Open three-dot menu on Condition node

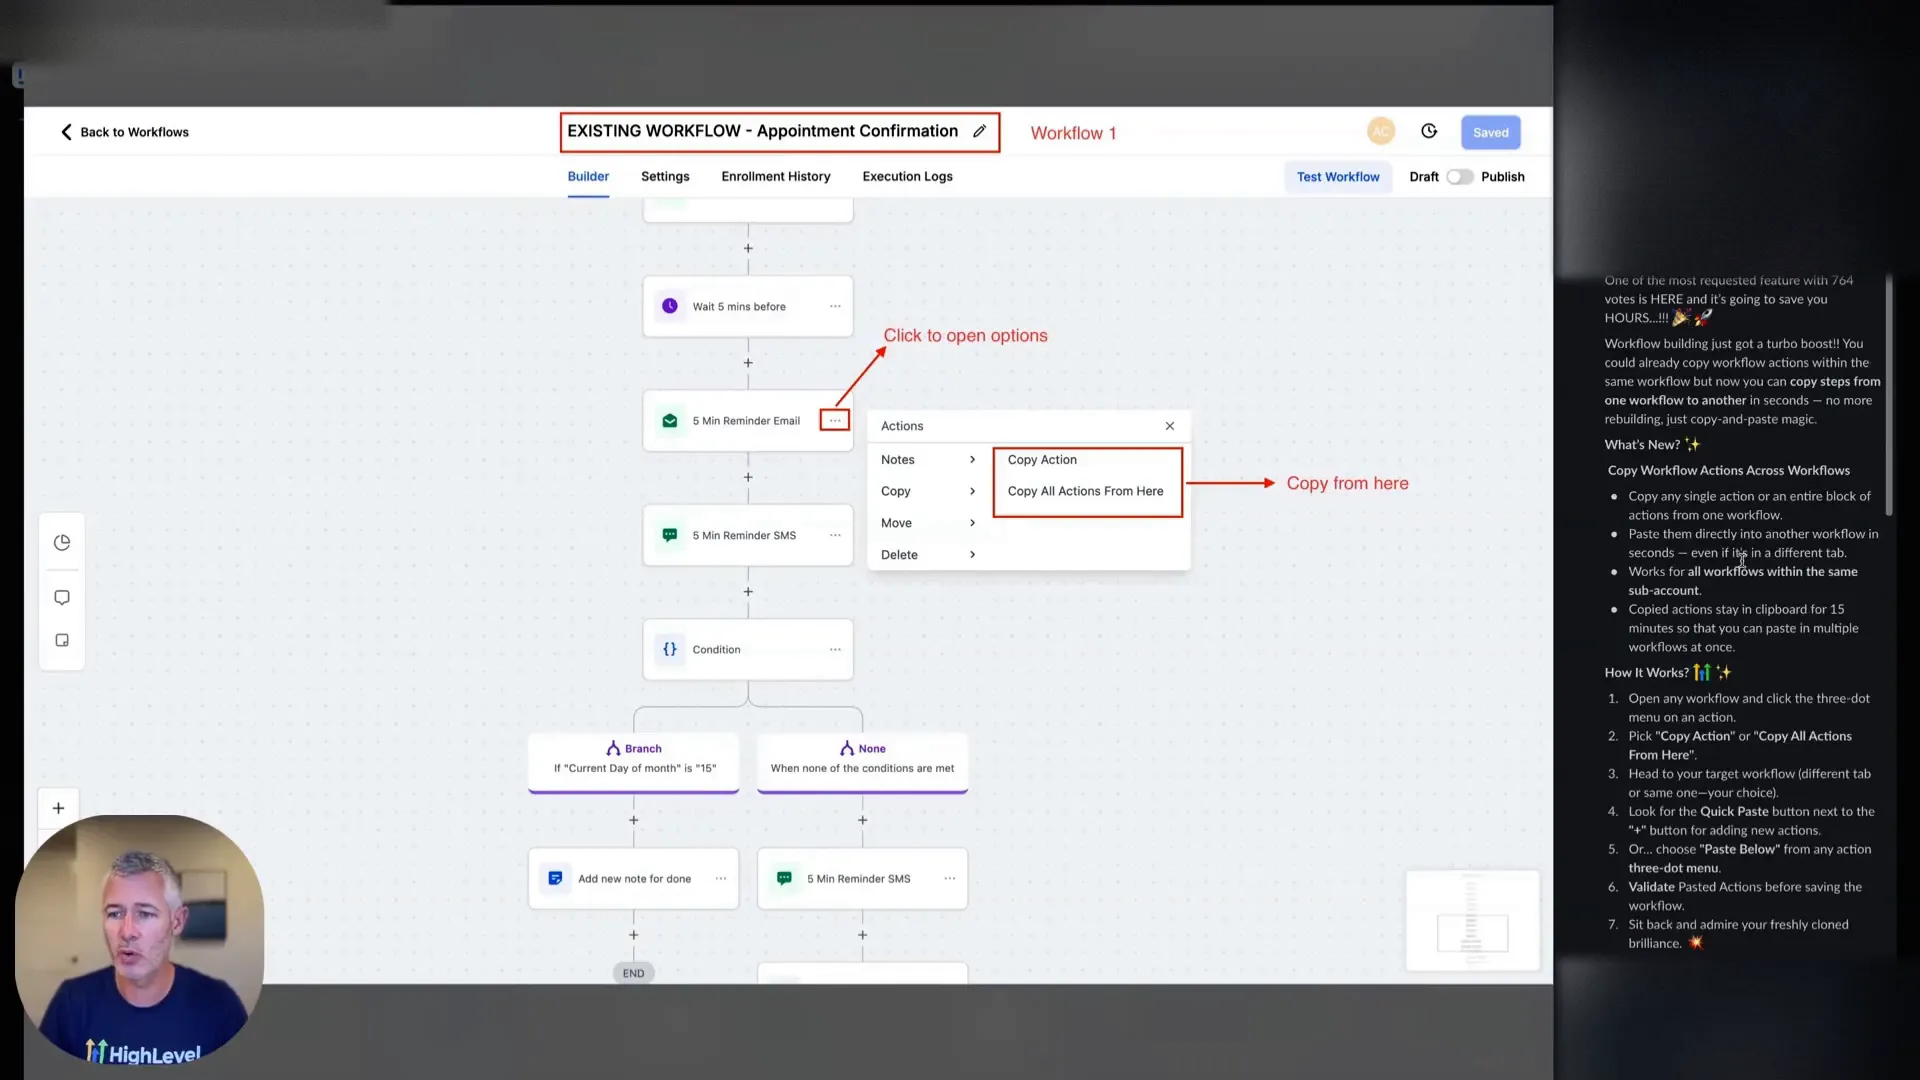[x=835, y=649]
